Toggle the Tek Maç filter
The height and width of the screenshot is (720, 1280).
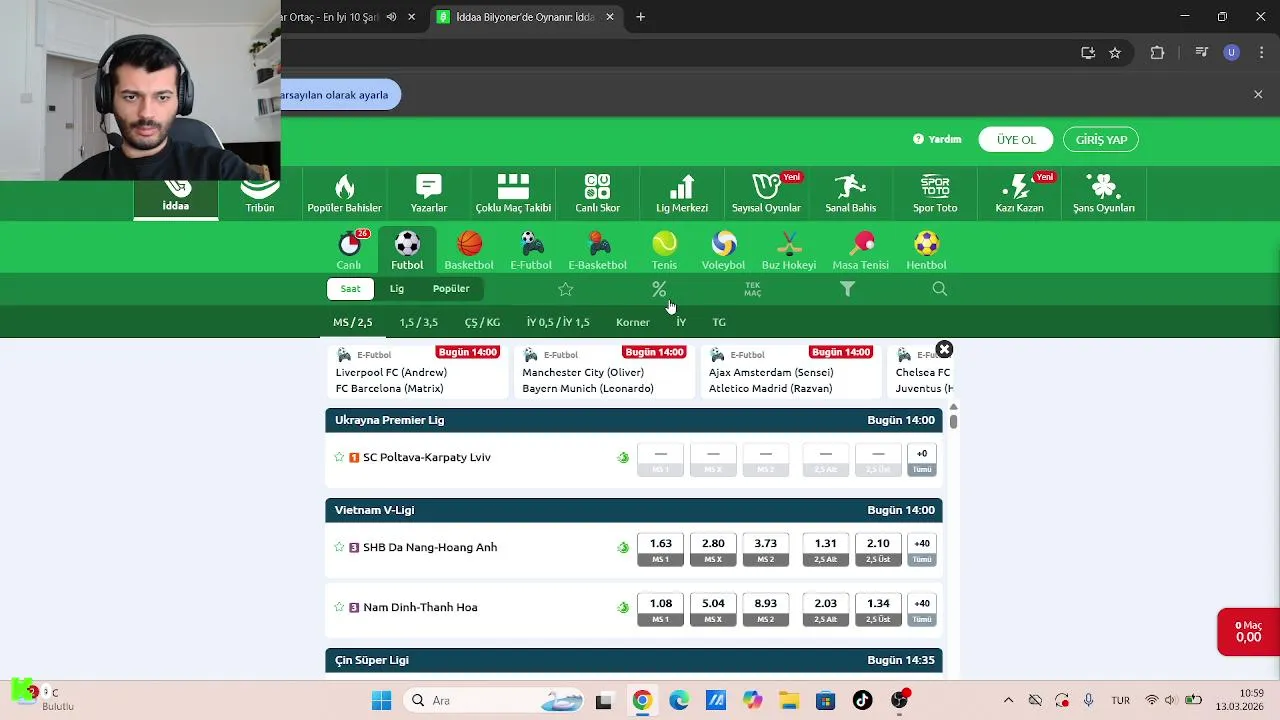click(x=753, y=289)
